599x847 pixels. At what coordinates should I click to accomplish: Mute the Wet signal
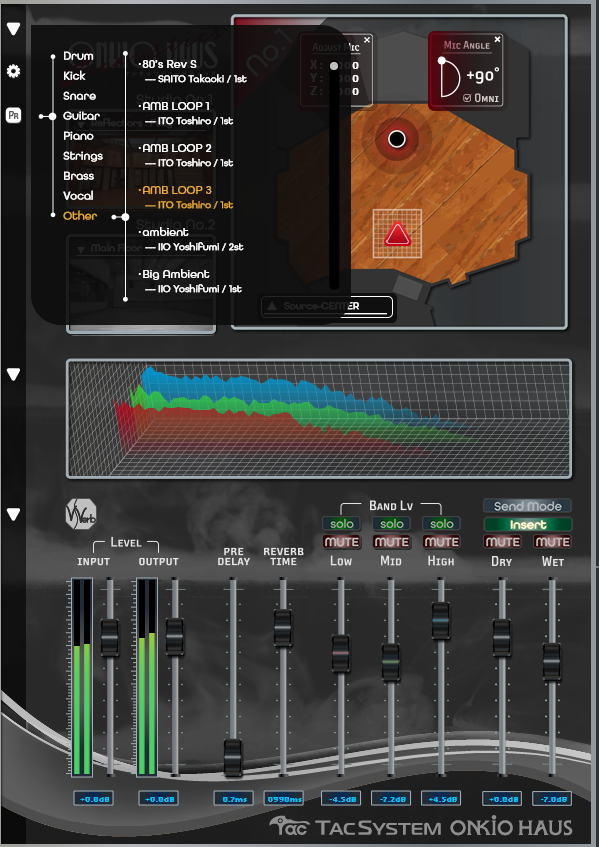(552, 542)
